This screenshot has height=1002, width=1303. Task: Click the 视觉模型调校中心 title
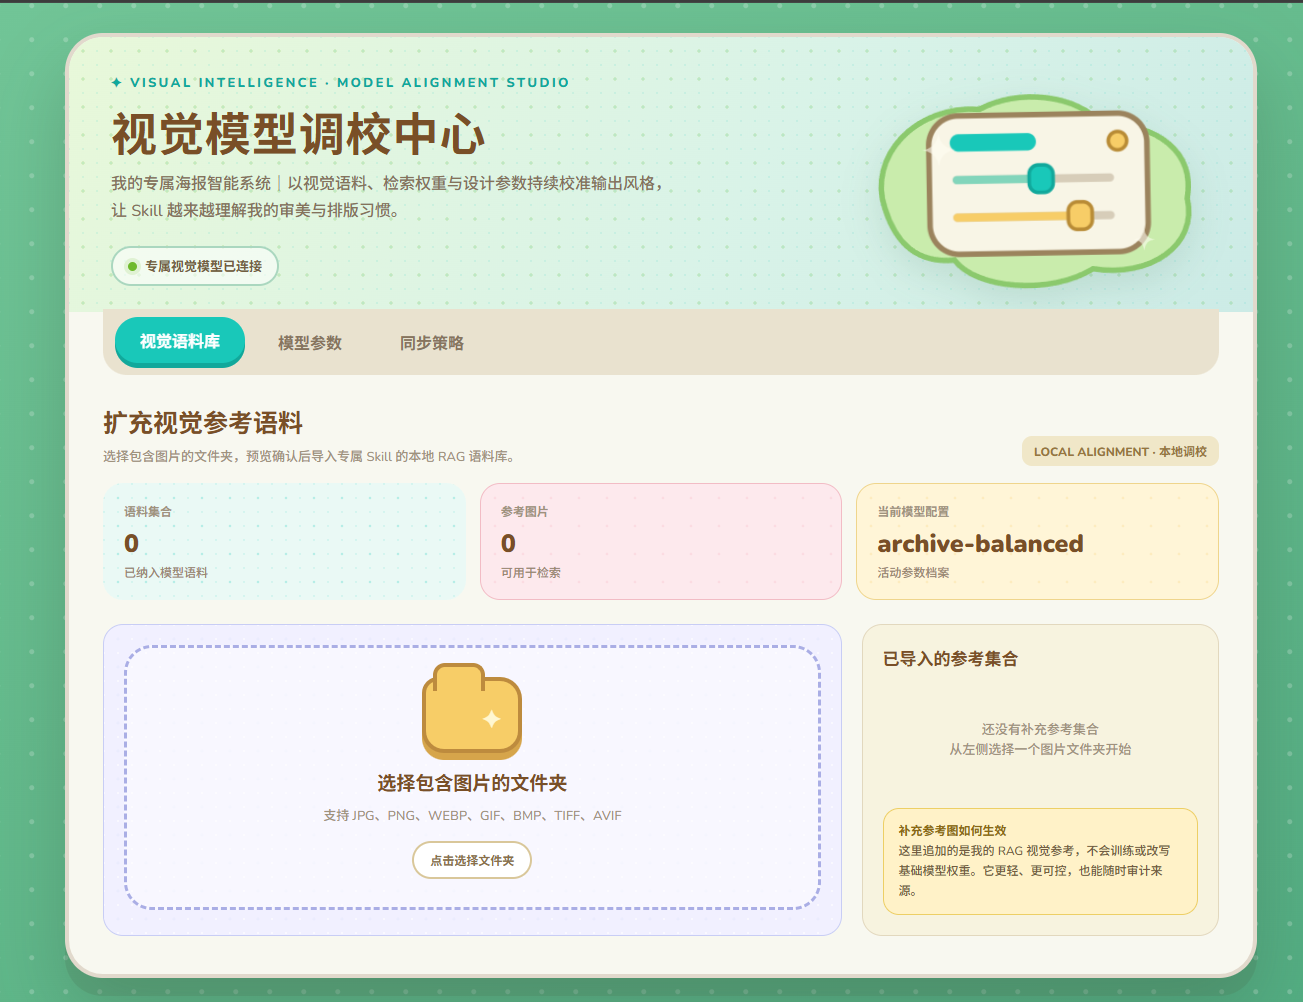(298, 134)
